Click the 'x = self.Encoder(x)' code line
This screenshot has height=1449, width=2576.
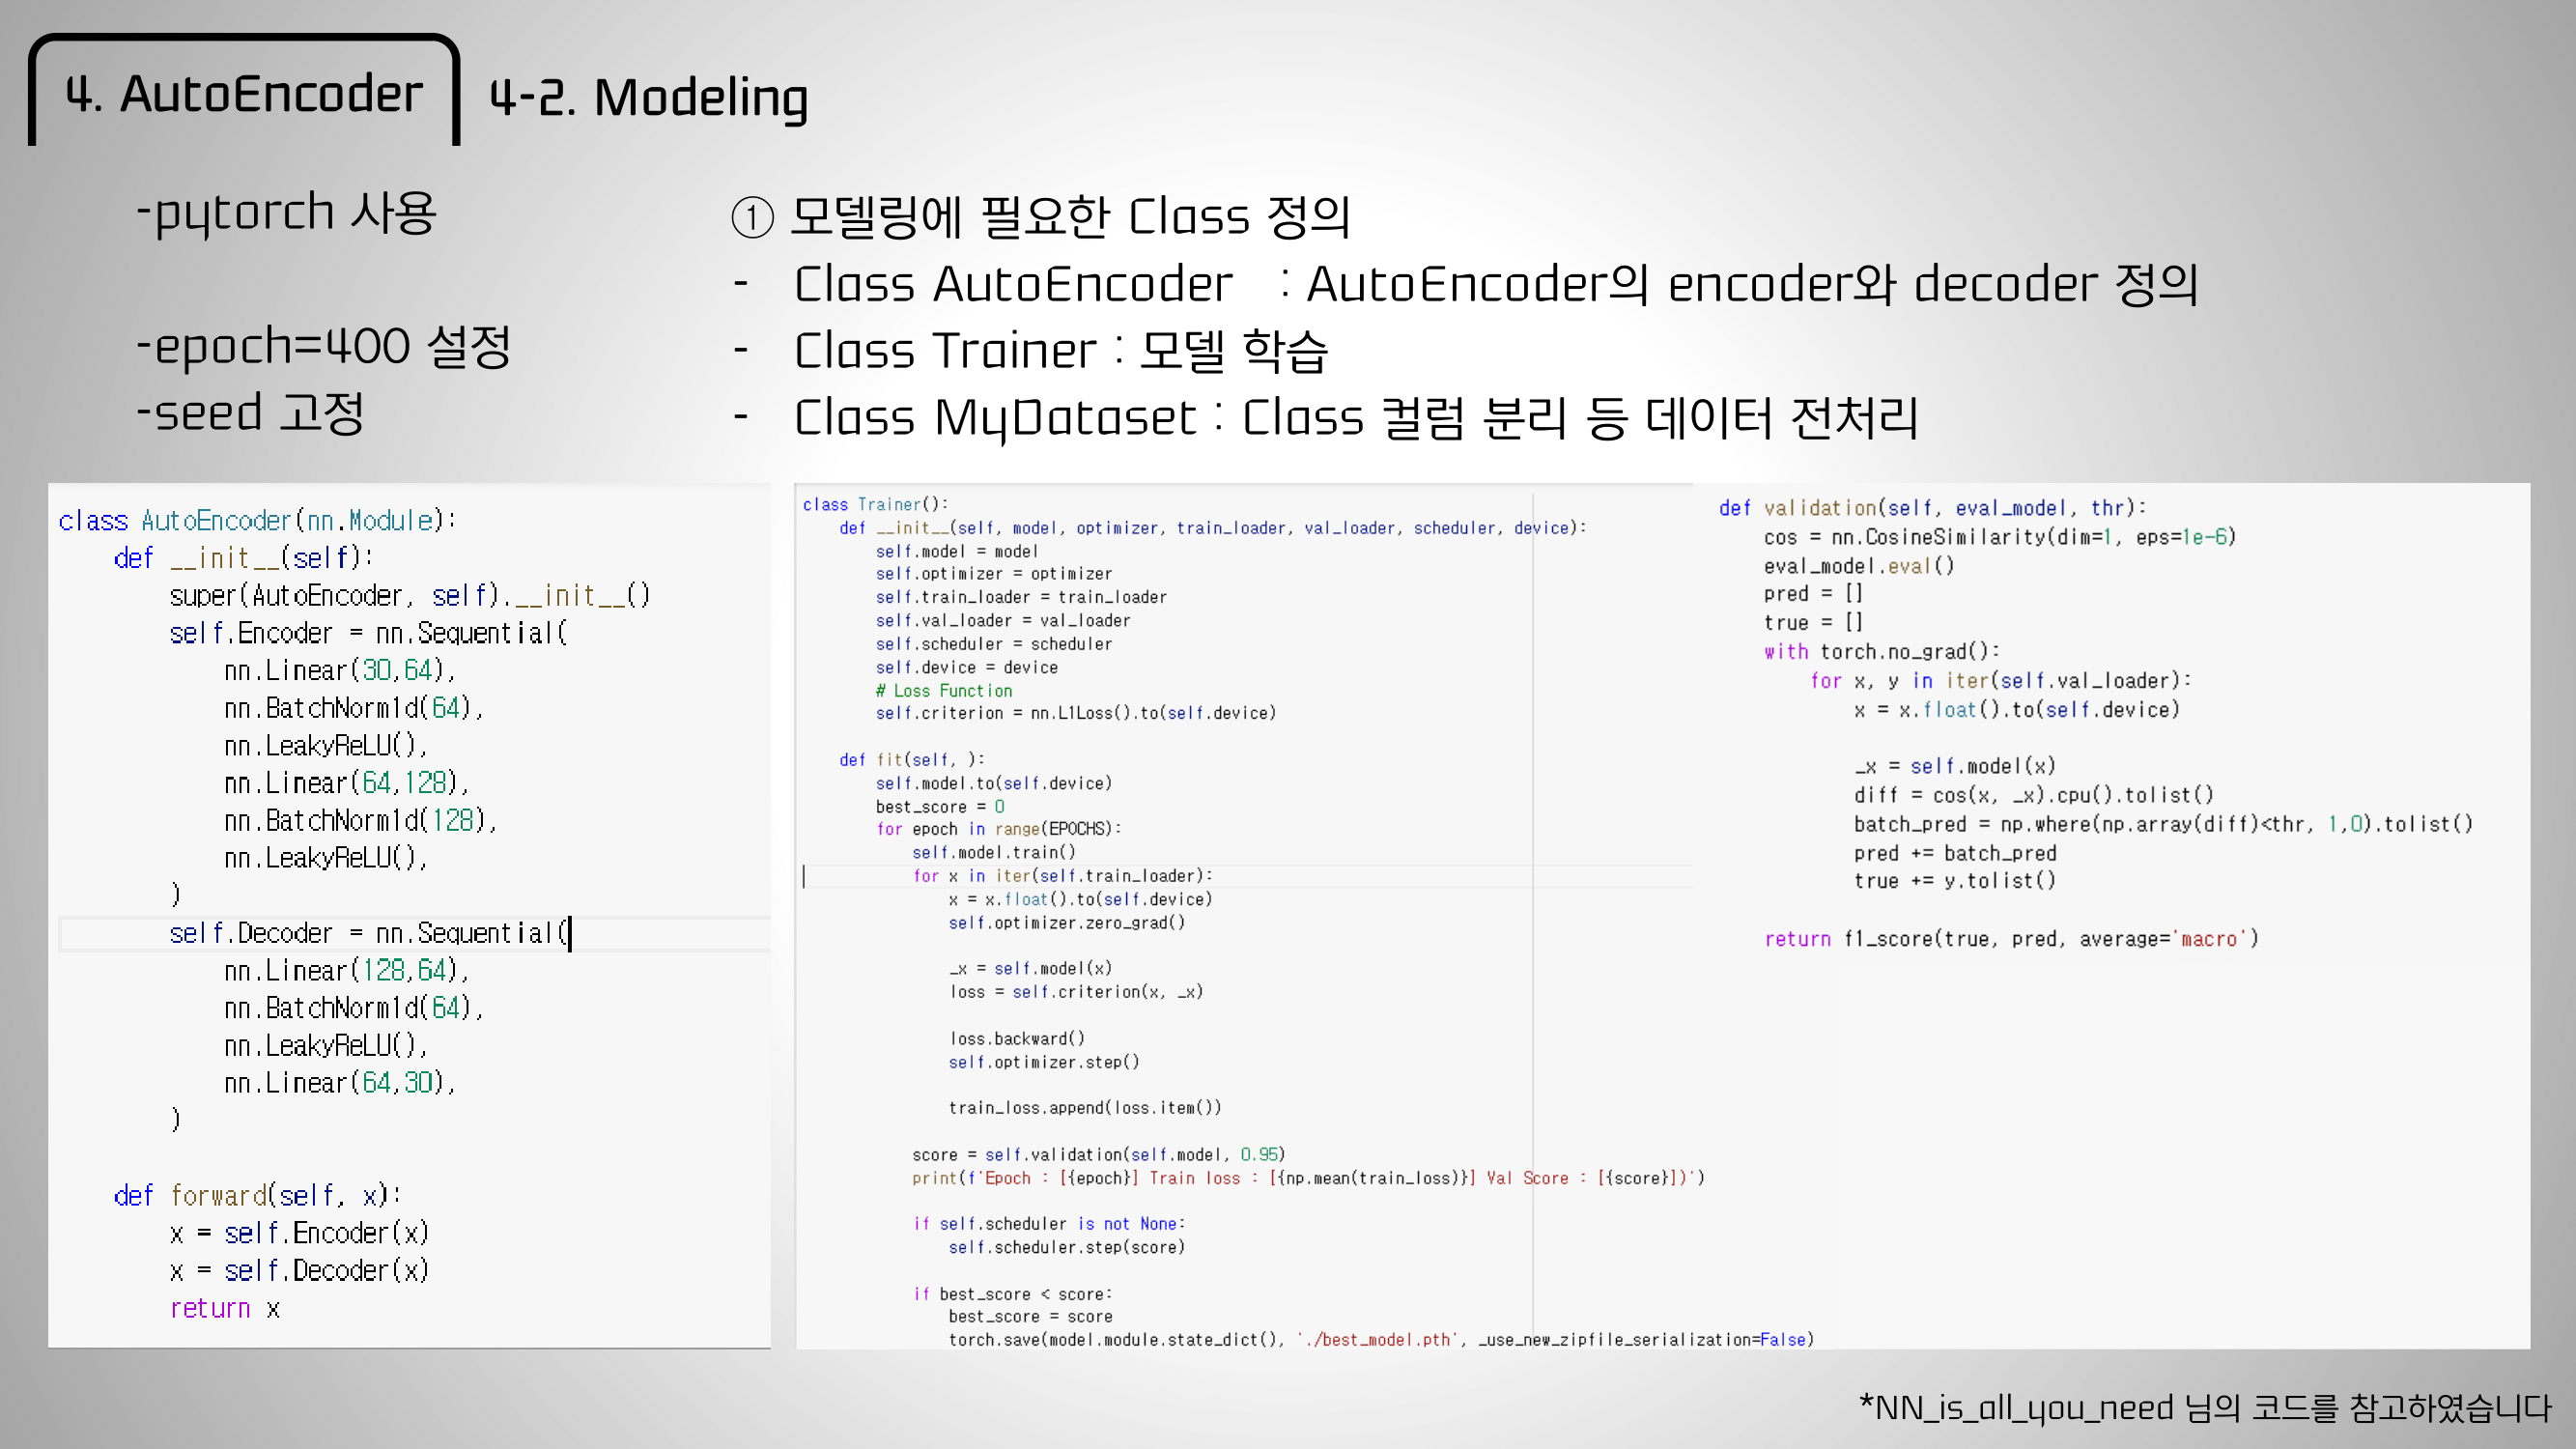pos(299,1234)
